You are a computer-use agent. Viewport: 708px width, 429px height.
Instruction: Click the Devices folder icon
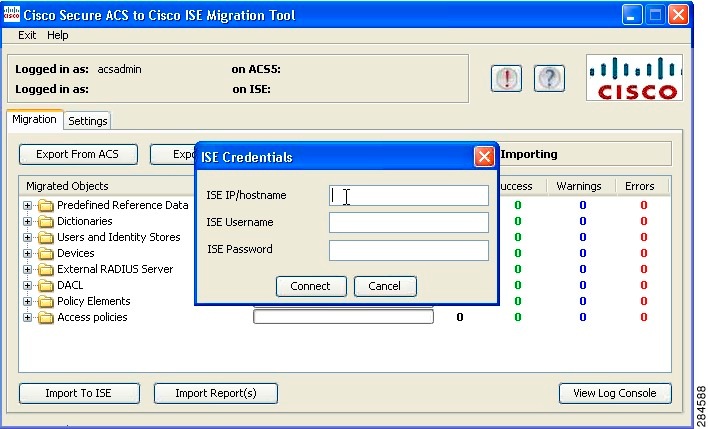[46, 253]
